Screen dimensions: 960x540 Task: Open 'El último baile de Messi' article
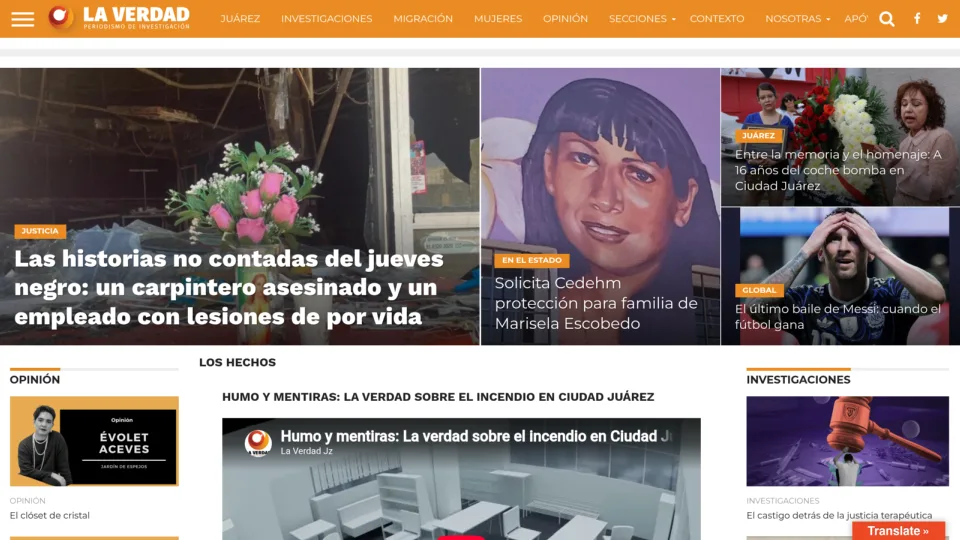point(838,317)
